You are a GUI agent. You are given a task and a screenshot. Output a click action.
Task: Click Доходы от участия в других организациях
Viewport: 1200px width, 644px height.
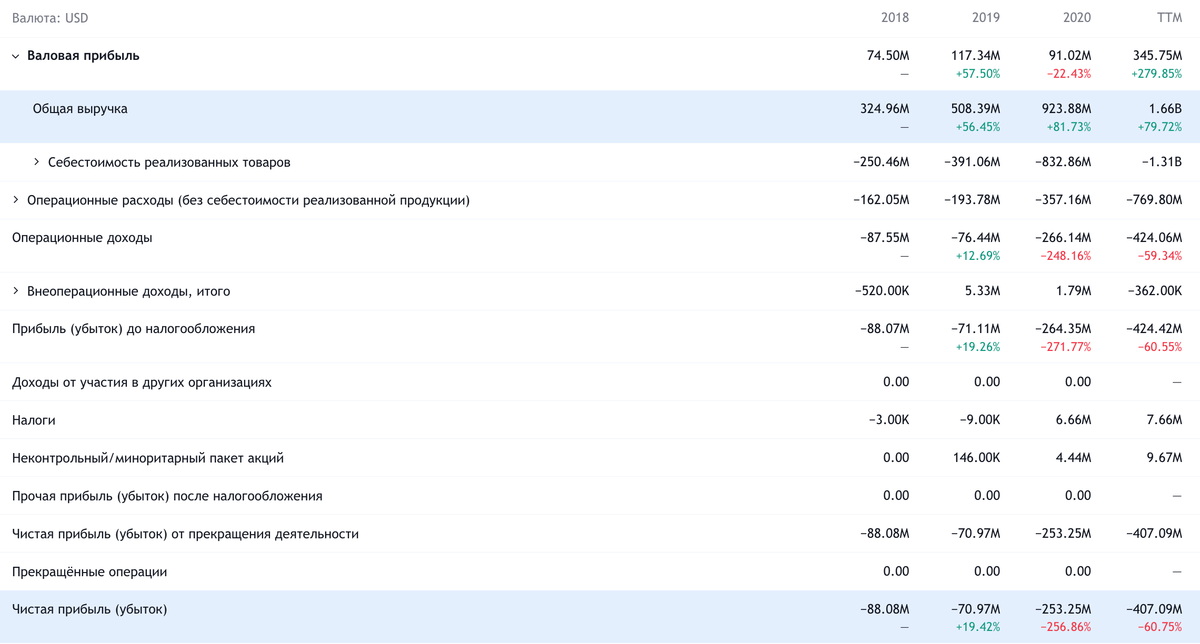pos(141,382)
